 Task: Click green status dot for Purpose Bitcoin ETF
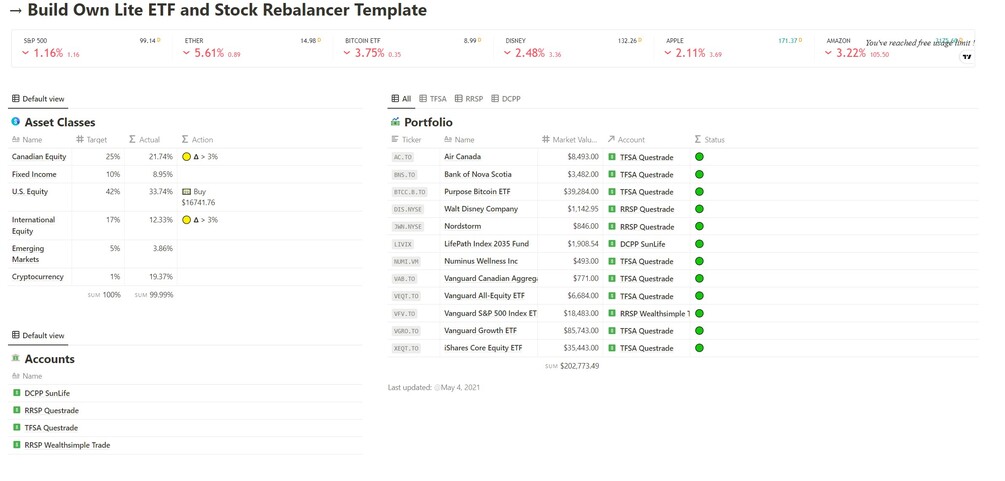pos(699,191)
